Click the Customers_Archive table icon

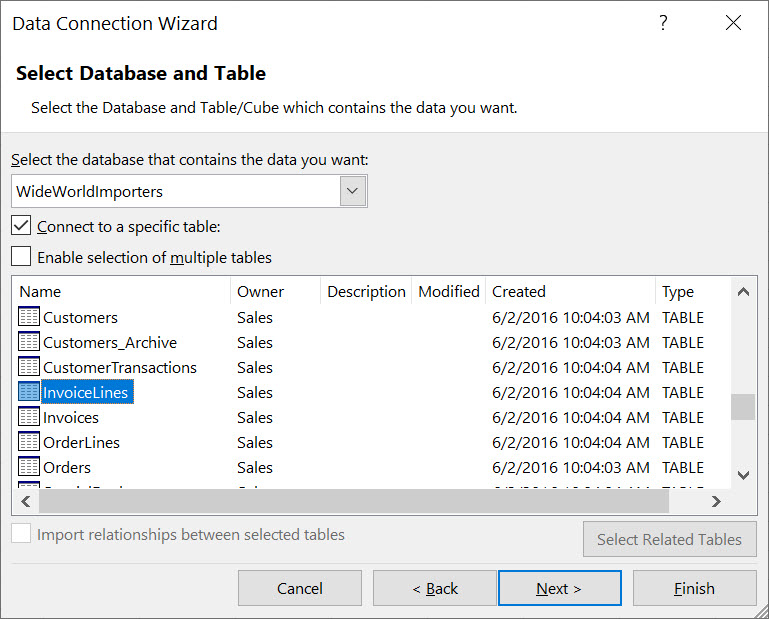[29, 343]
